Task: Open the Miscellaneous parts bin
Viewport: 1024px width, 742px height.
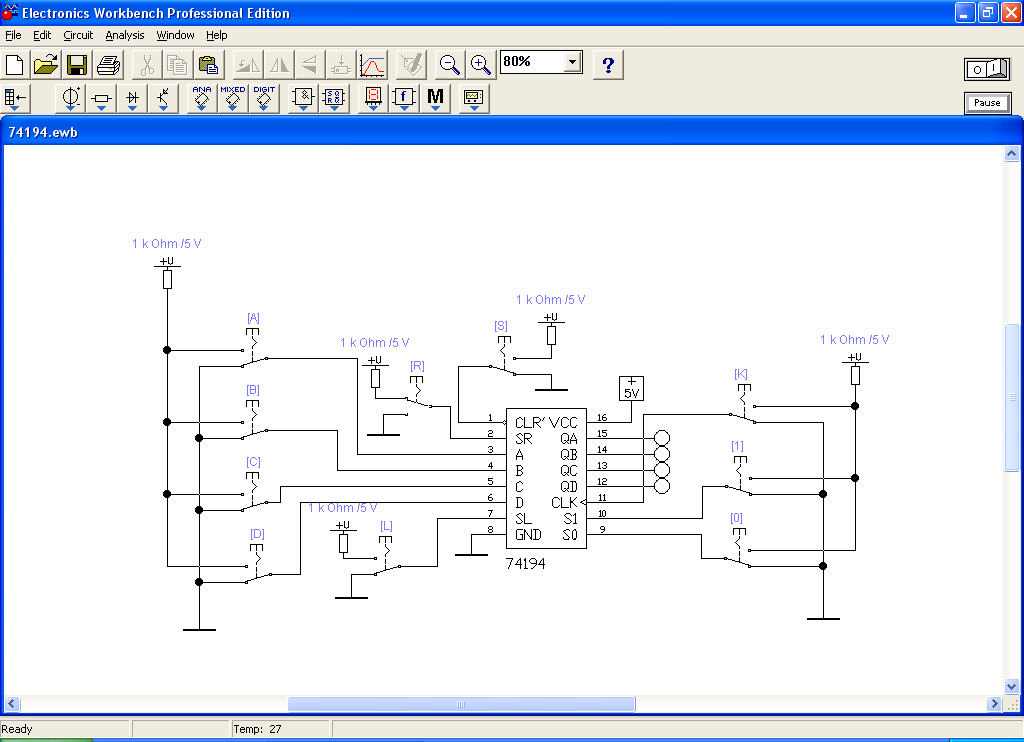Action: [435, 99]
